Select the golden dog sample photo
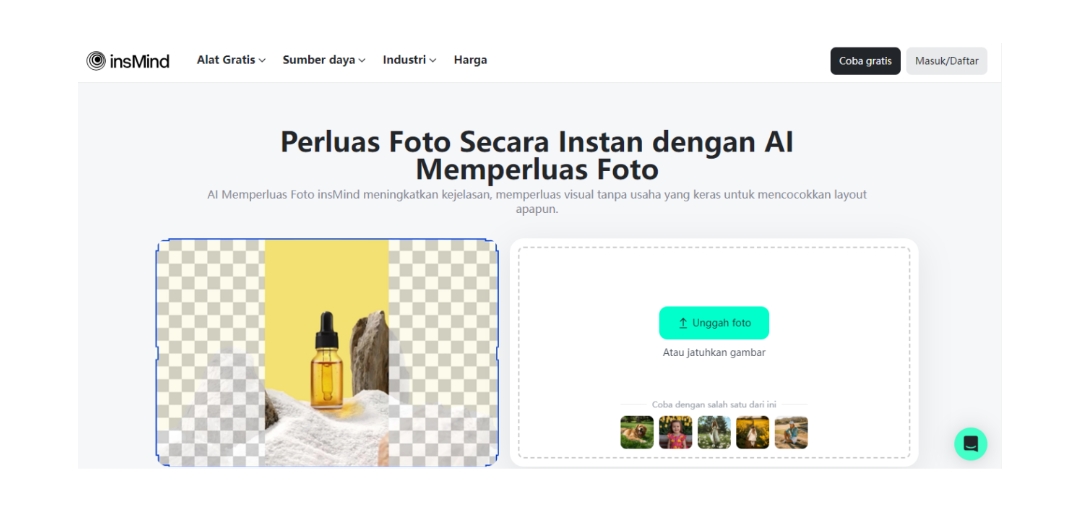The width and height of the screenshot is (1080, 526). (637, 432)
